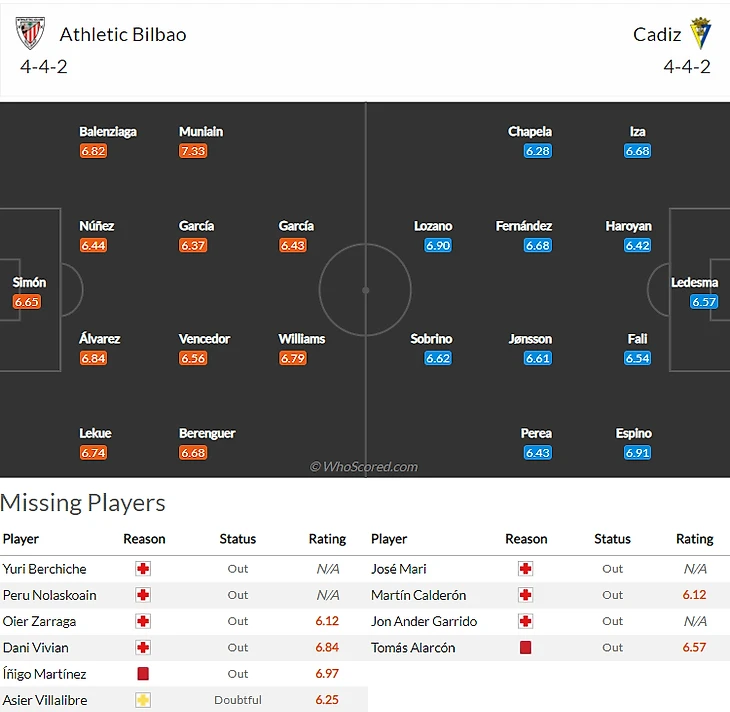This screenshot has width=730, height=712.
Task: Click goalkeeper Simón on the pitch
Action: [x=29, y=283]
